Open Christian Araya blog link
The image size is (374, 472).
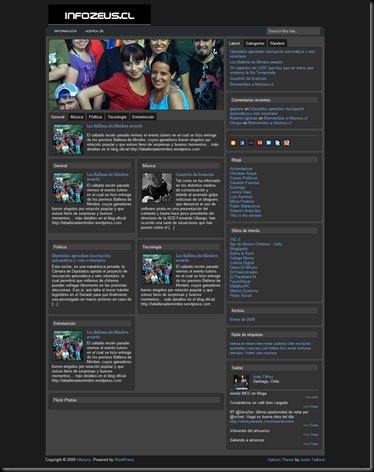pyautogui.click(x=243, y=173)
